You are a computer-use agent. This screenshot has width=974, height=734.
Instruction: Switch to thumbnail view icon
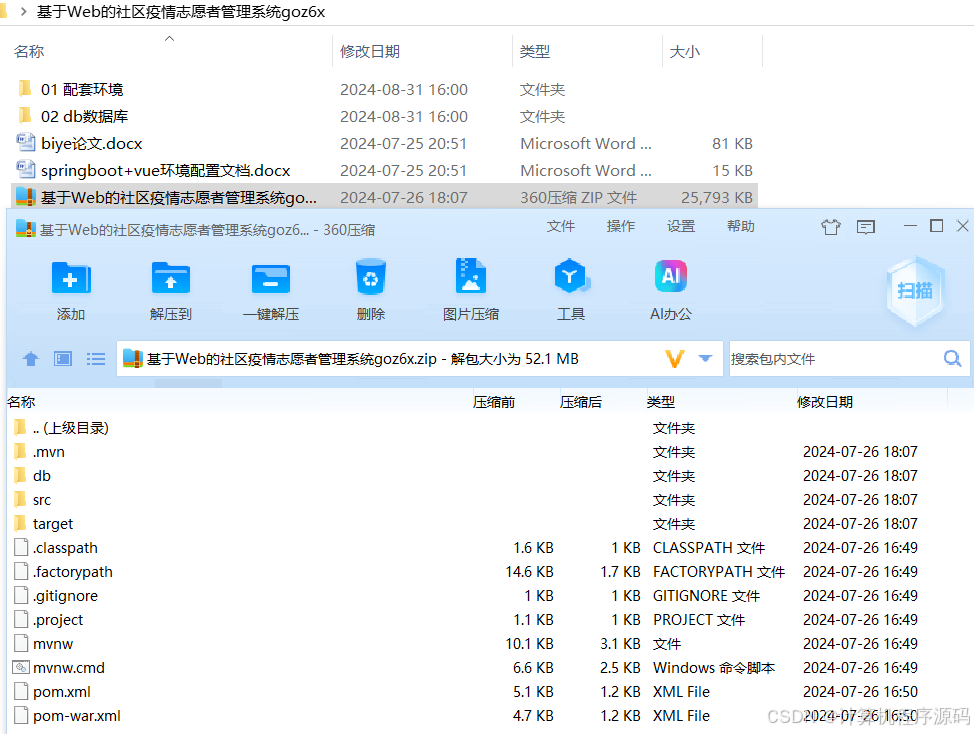pos(63,359)
